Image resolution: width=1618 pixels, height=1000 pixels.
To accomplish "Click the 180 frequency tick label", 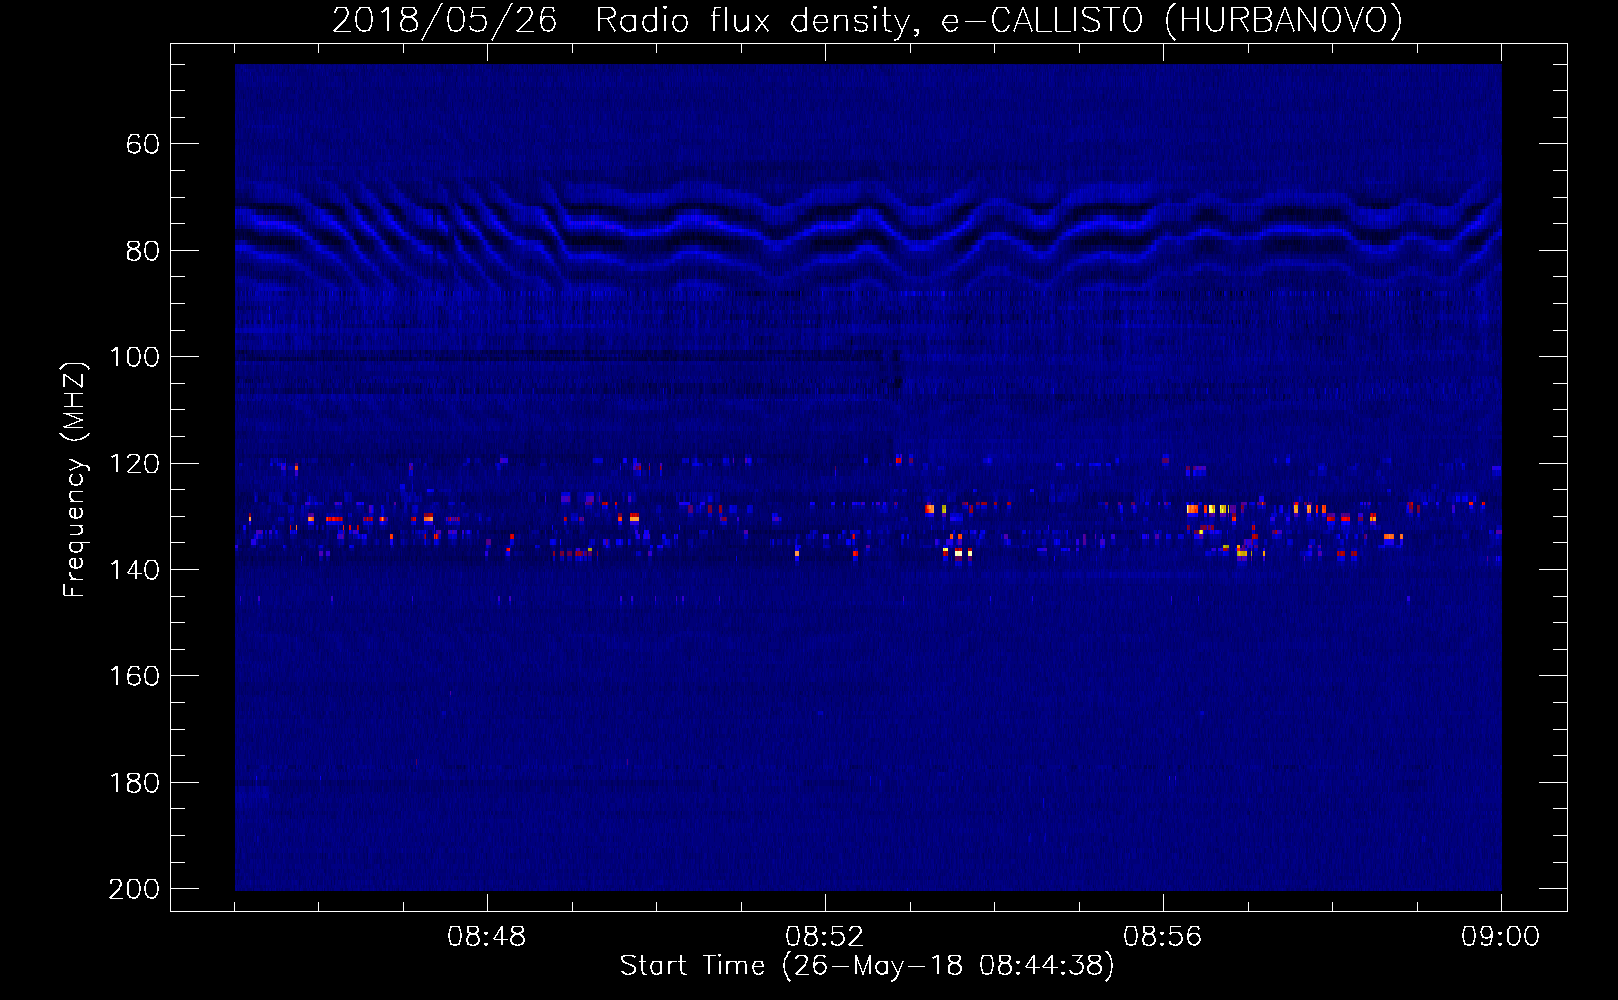I will coord(134,783).
